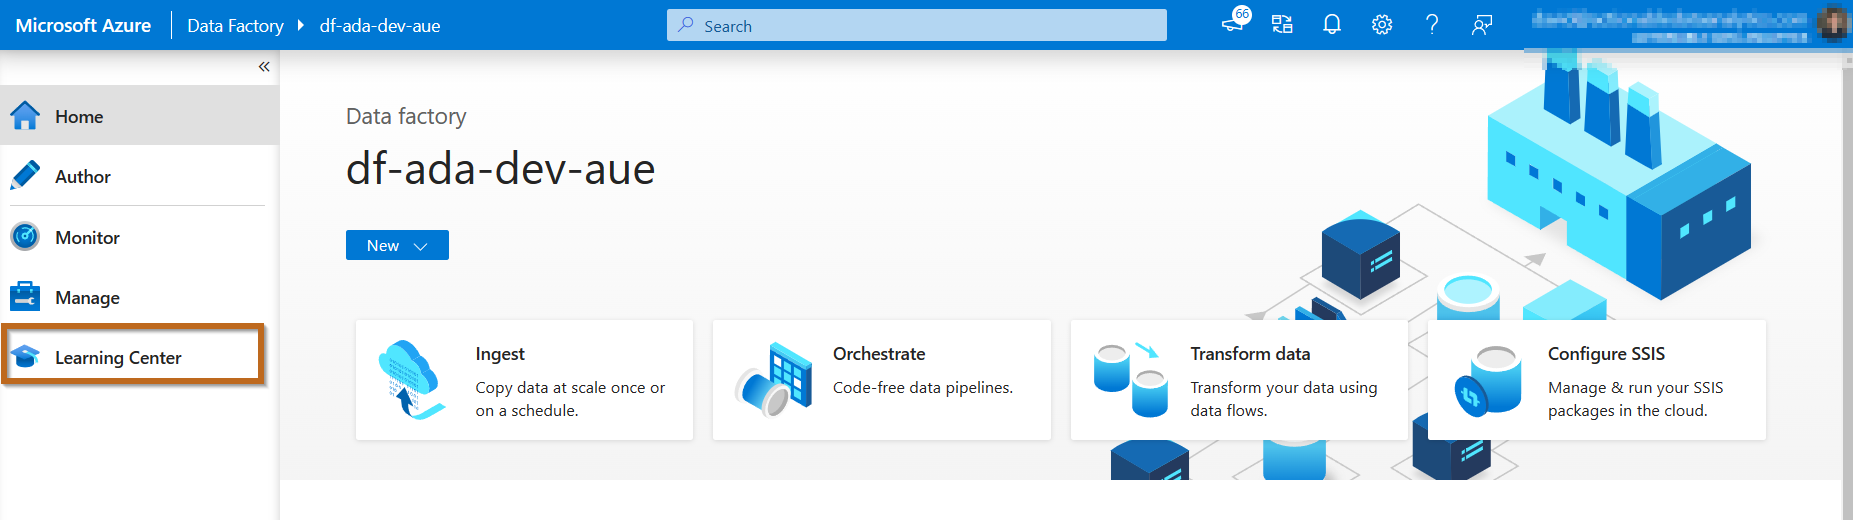1853x520 pixels.
Task: Open the Manage toolbox icon
Action: 25,297
